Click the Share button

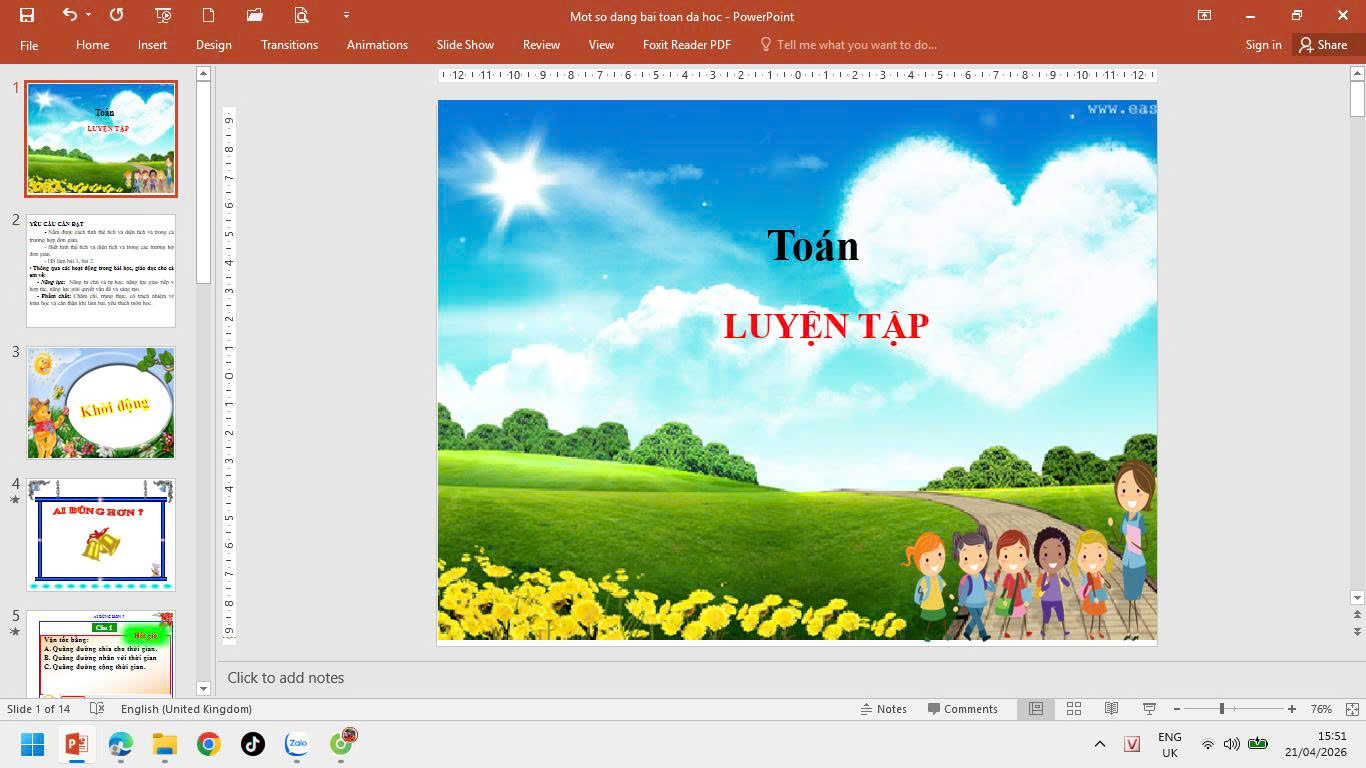1323,45
